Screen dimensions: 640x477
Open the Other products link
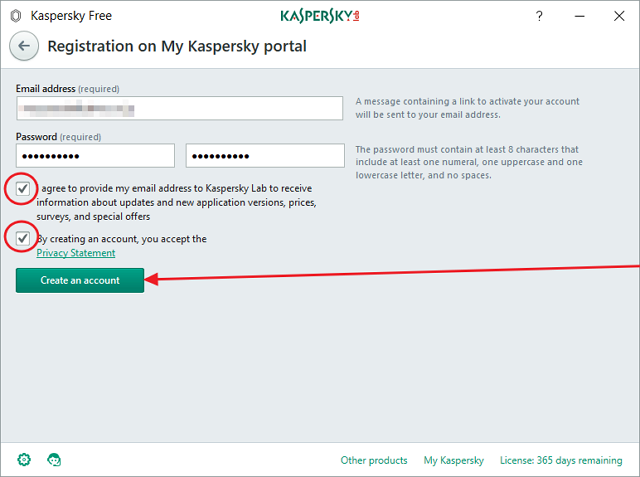(x=374, y=461)
